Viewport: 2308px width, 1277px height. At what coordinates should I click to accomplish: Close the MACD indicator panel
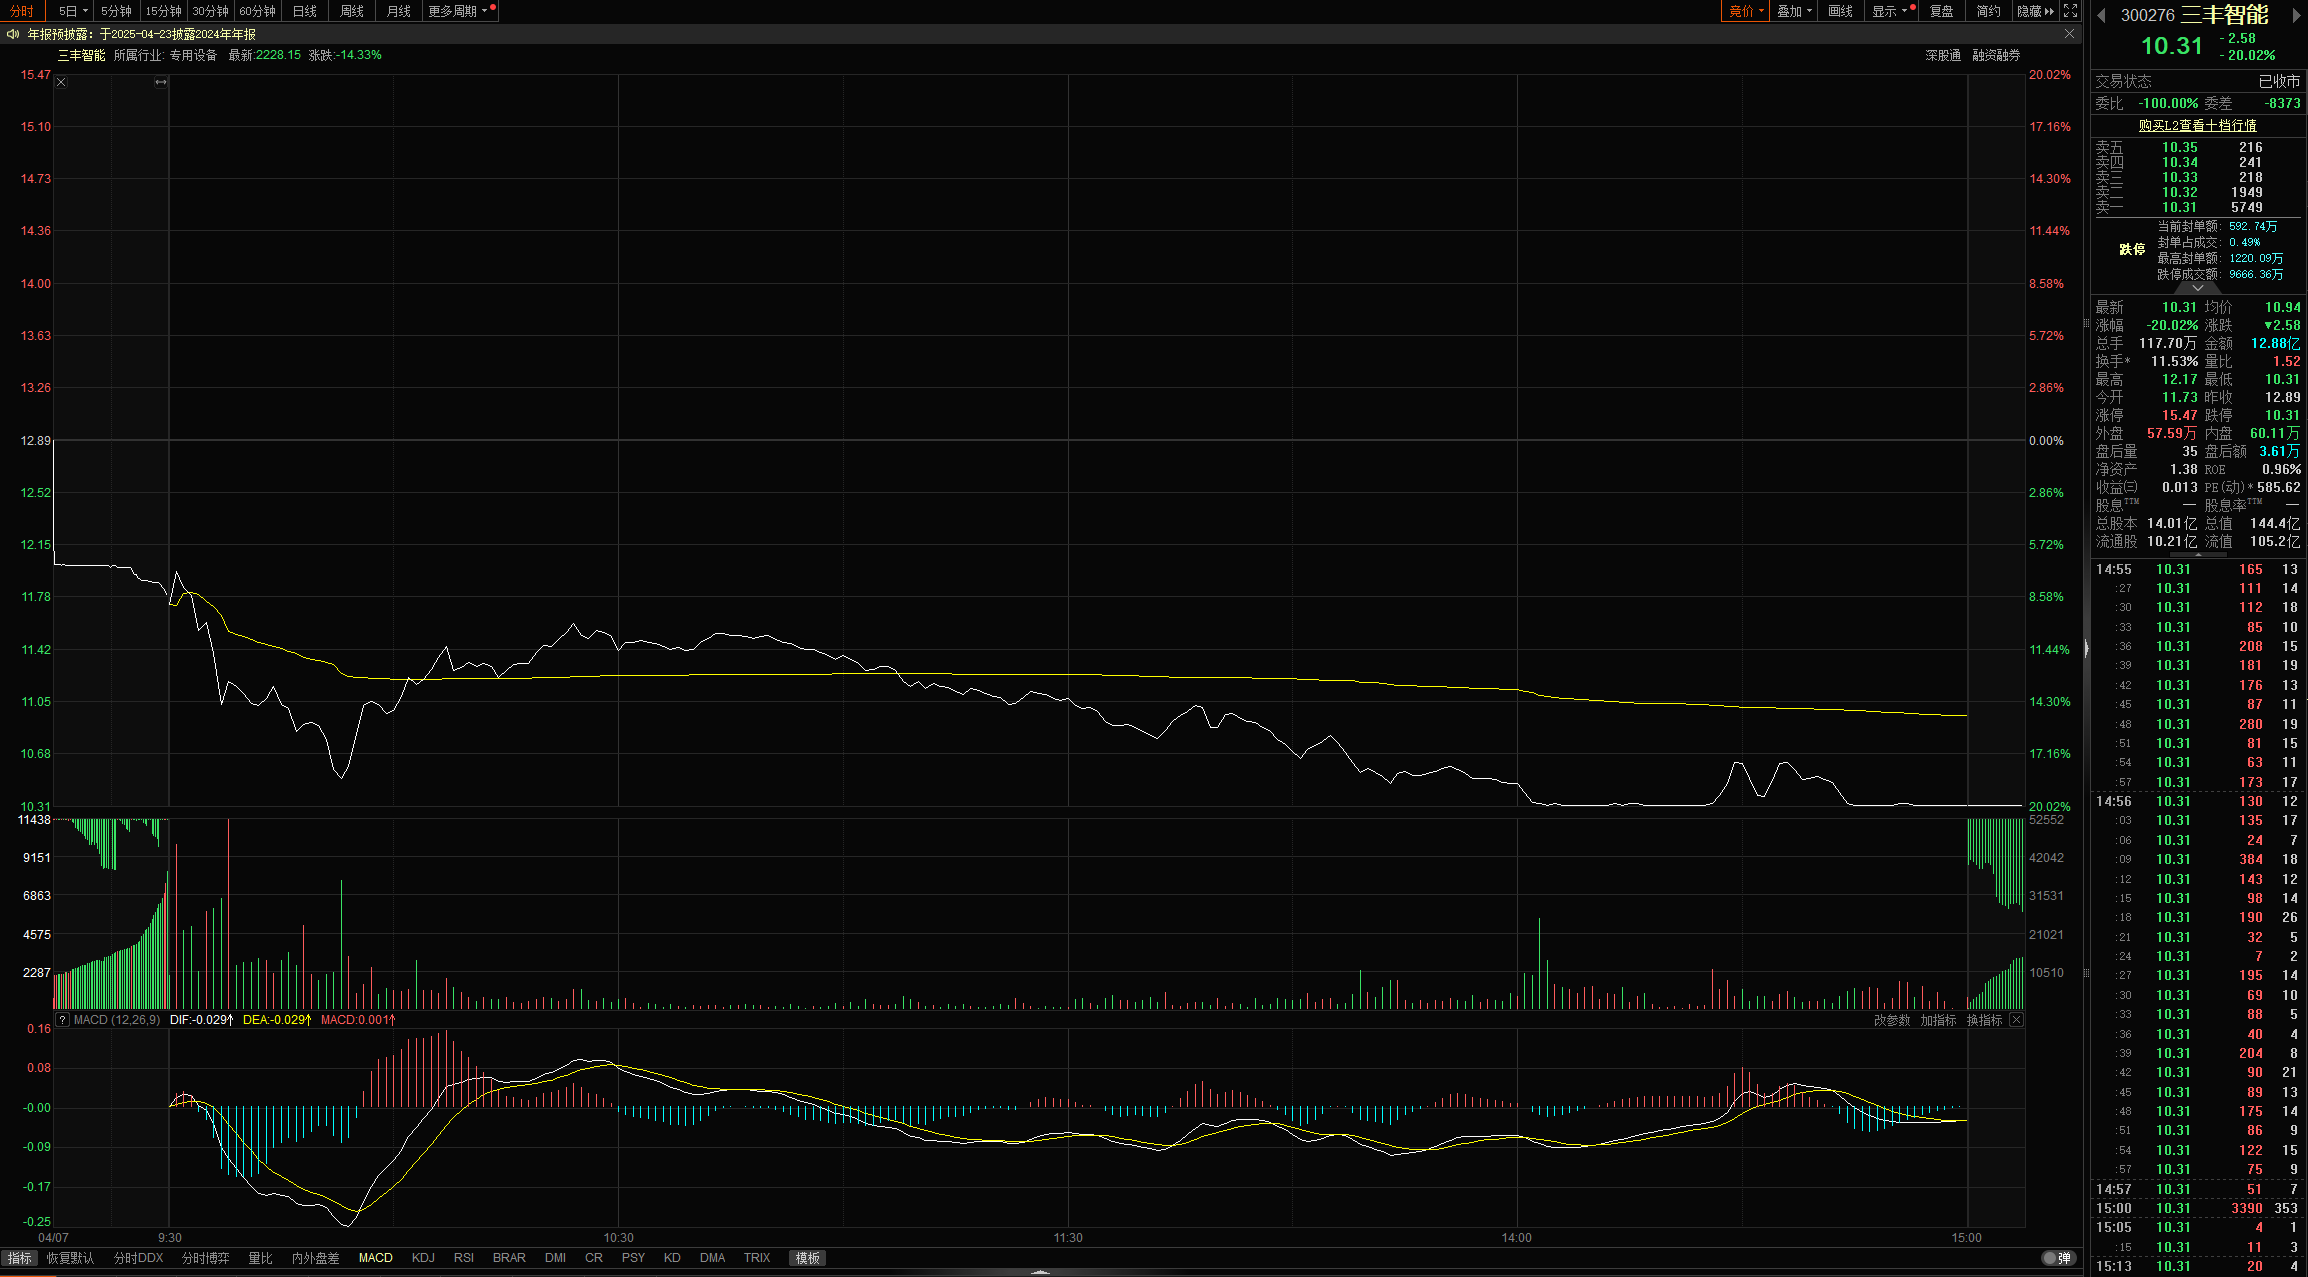(x=2016, y=1020)
